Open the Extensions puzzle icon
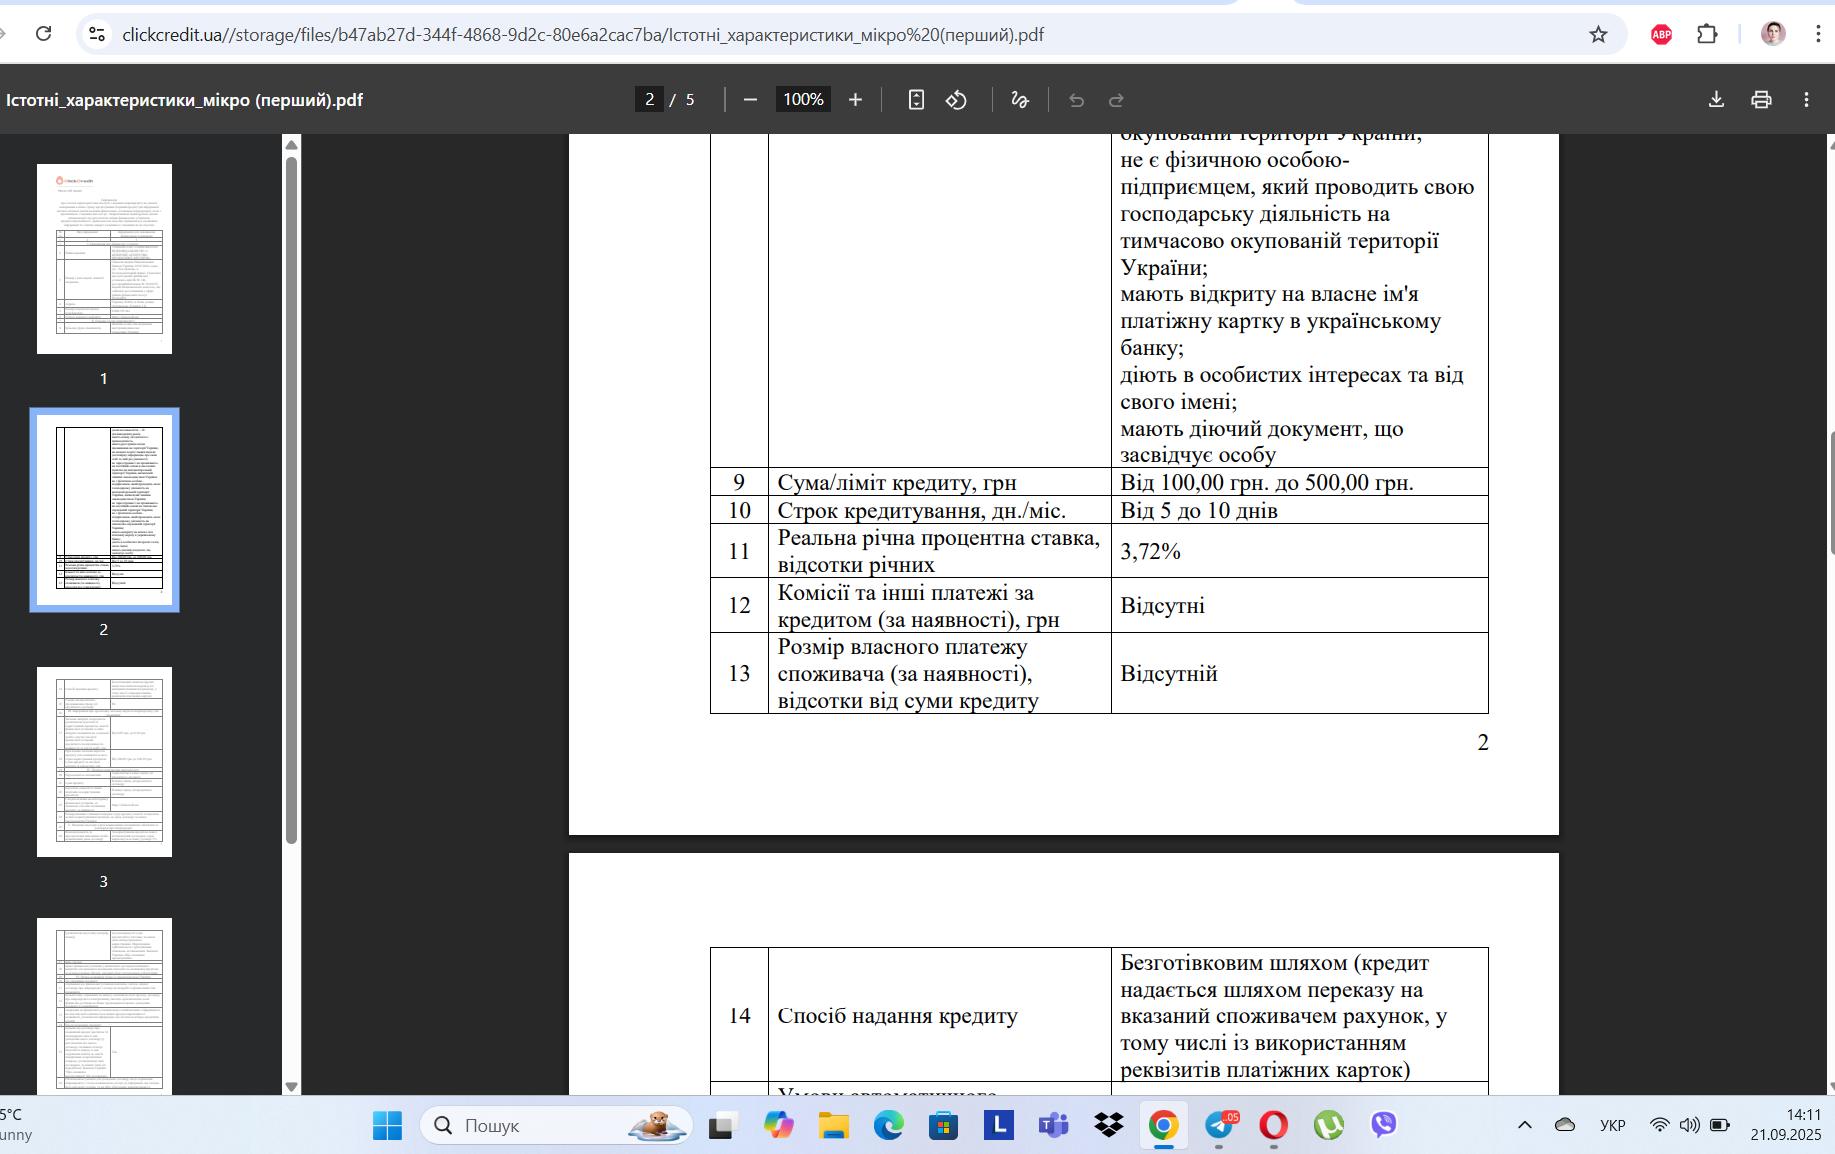Viewport: 1835px width, 1154px height. click(x=1707, y=34)
